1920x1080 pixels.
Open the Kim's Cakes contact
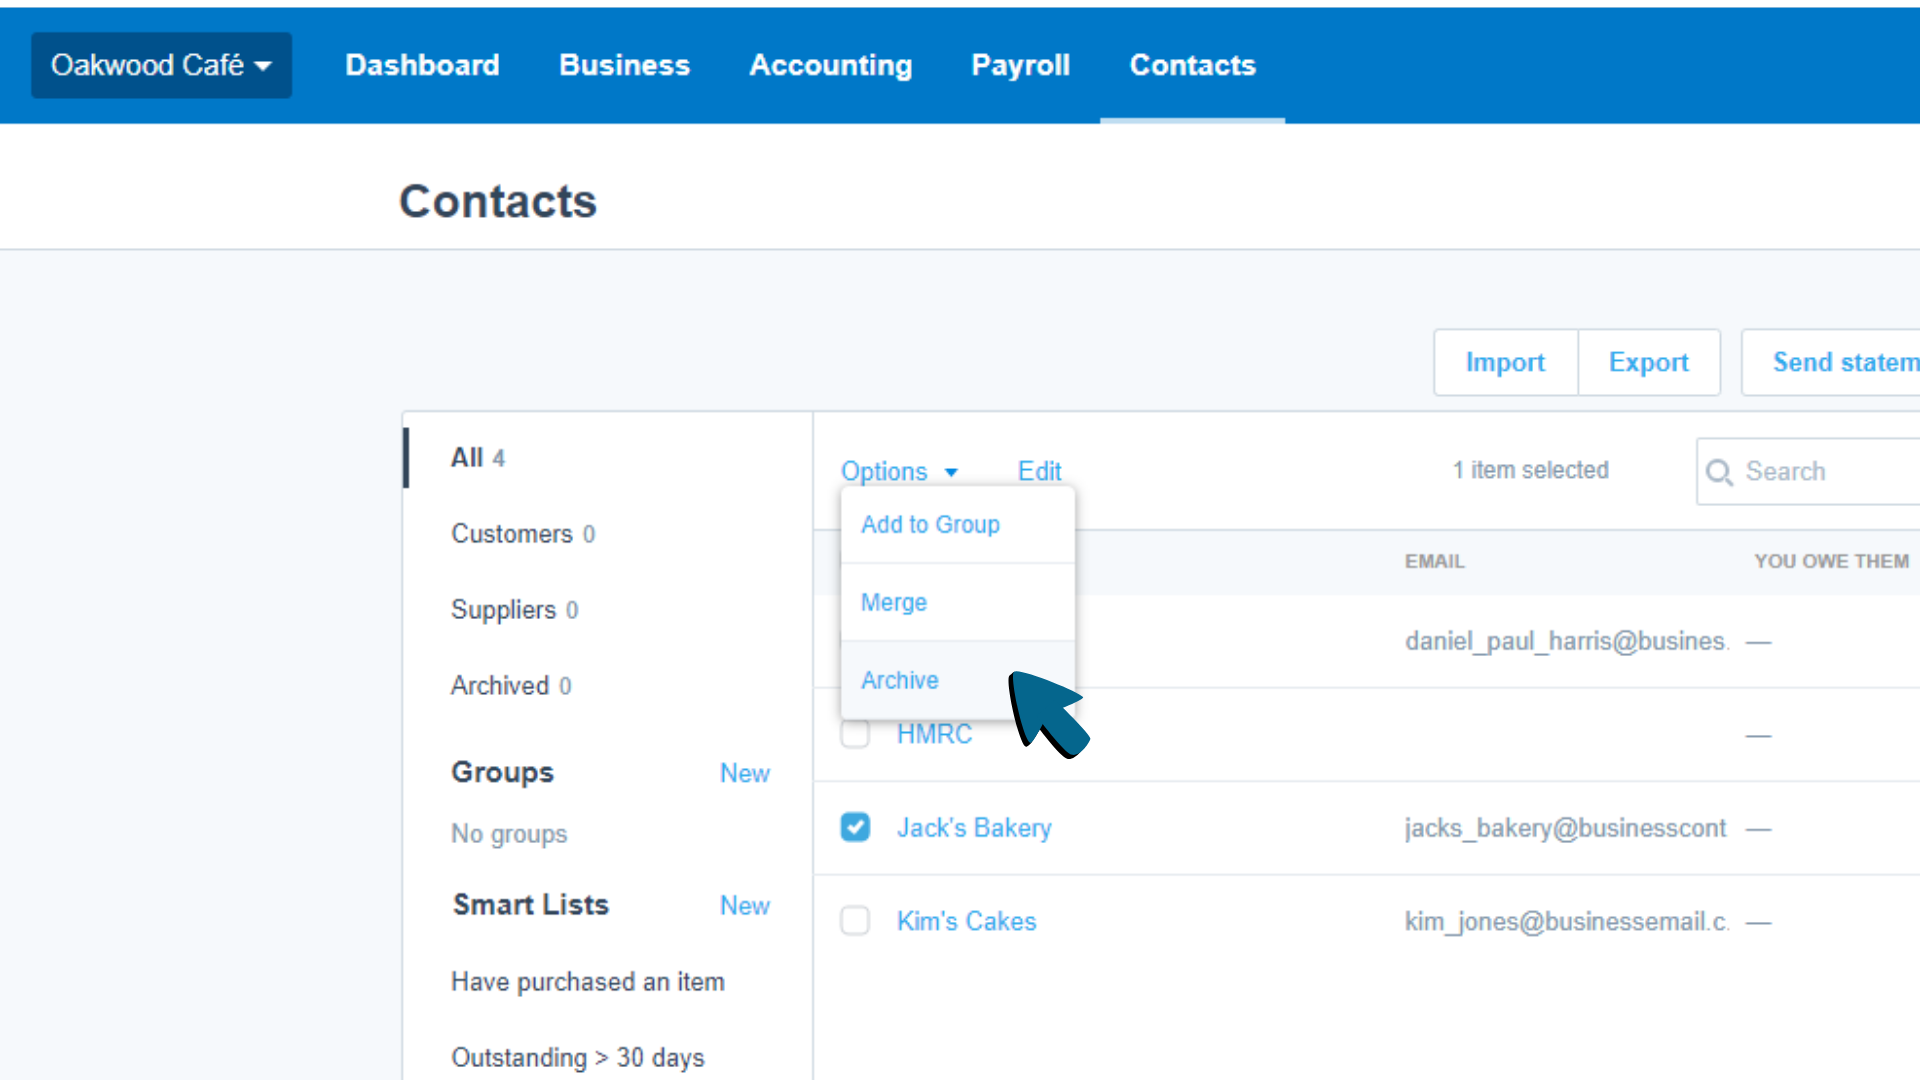(966, 920)
